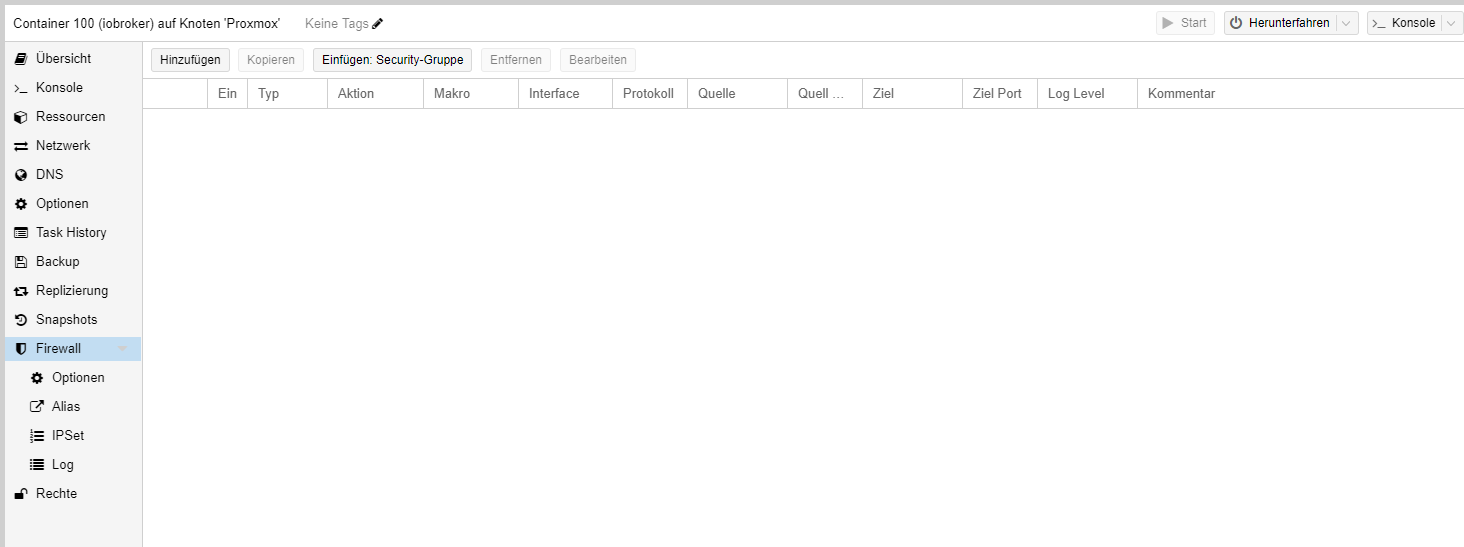The height and width of the screenshot is (547, 1464).
Task: Click the Optionen gear icon above Task History
Action: tap(20, 204)
